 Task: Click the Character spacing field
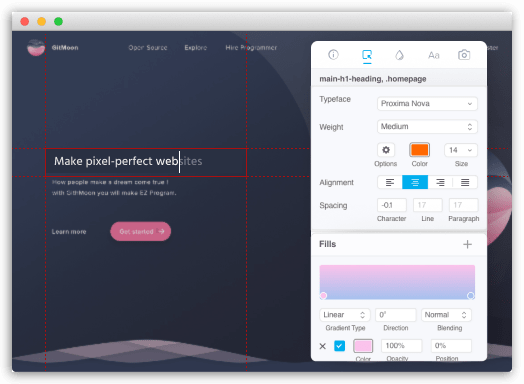click(x=392, y=205)
